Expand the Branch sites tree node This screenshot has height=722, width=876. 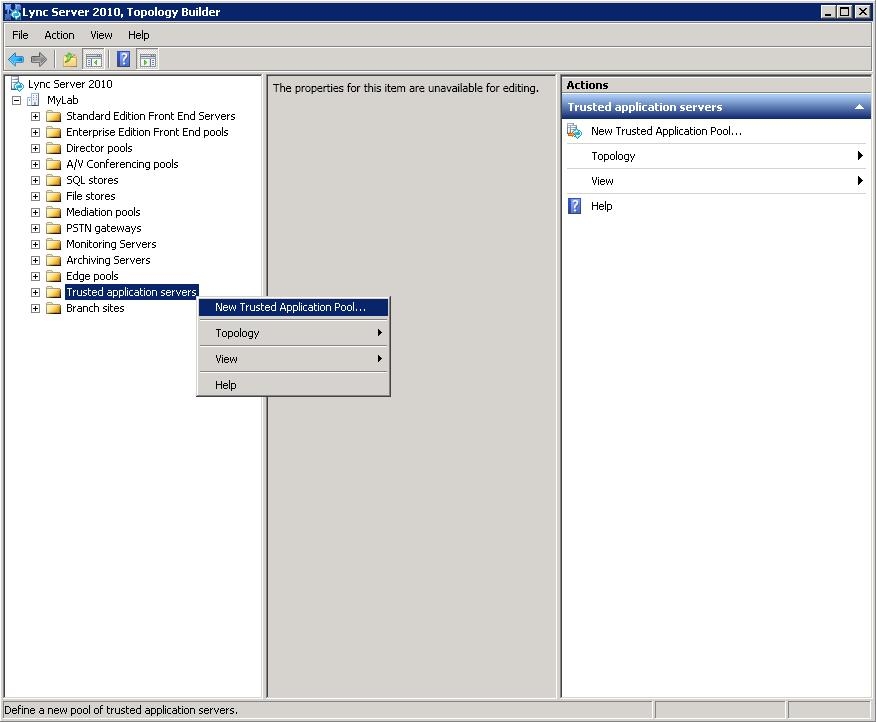35,308
